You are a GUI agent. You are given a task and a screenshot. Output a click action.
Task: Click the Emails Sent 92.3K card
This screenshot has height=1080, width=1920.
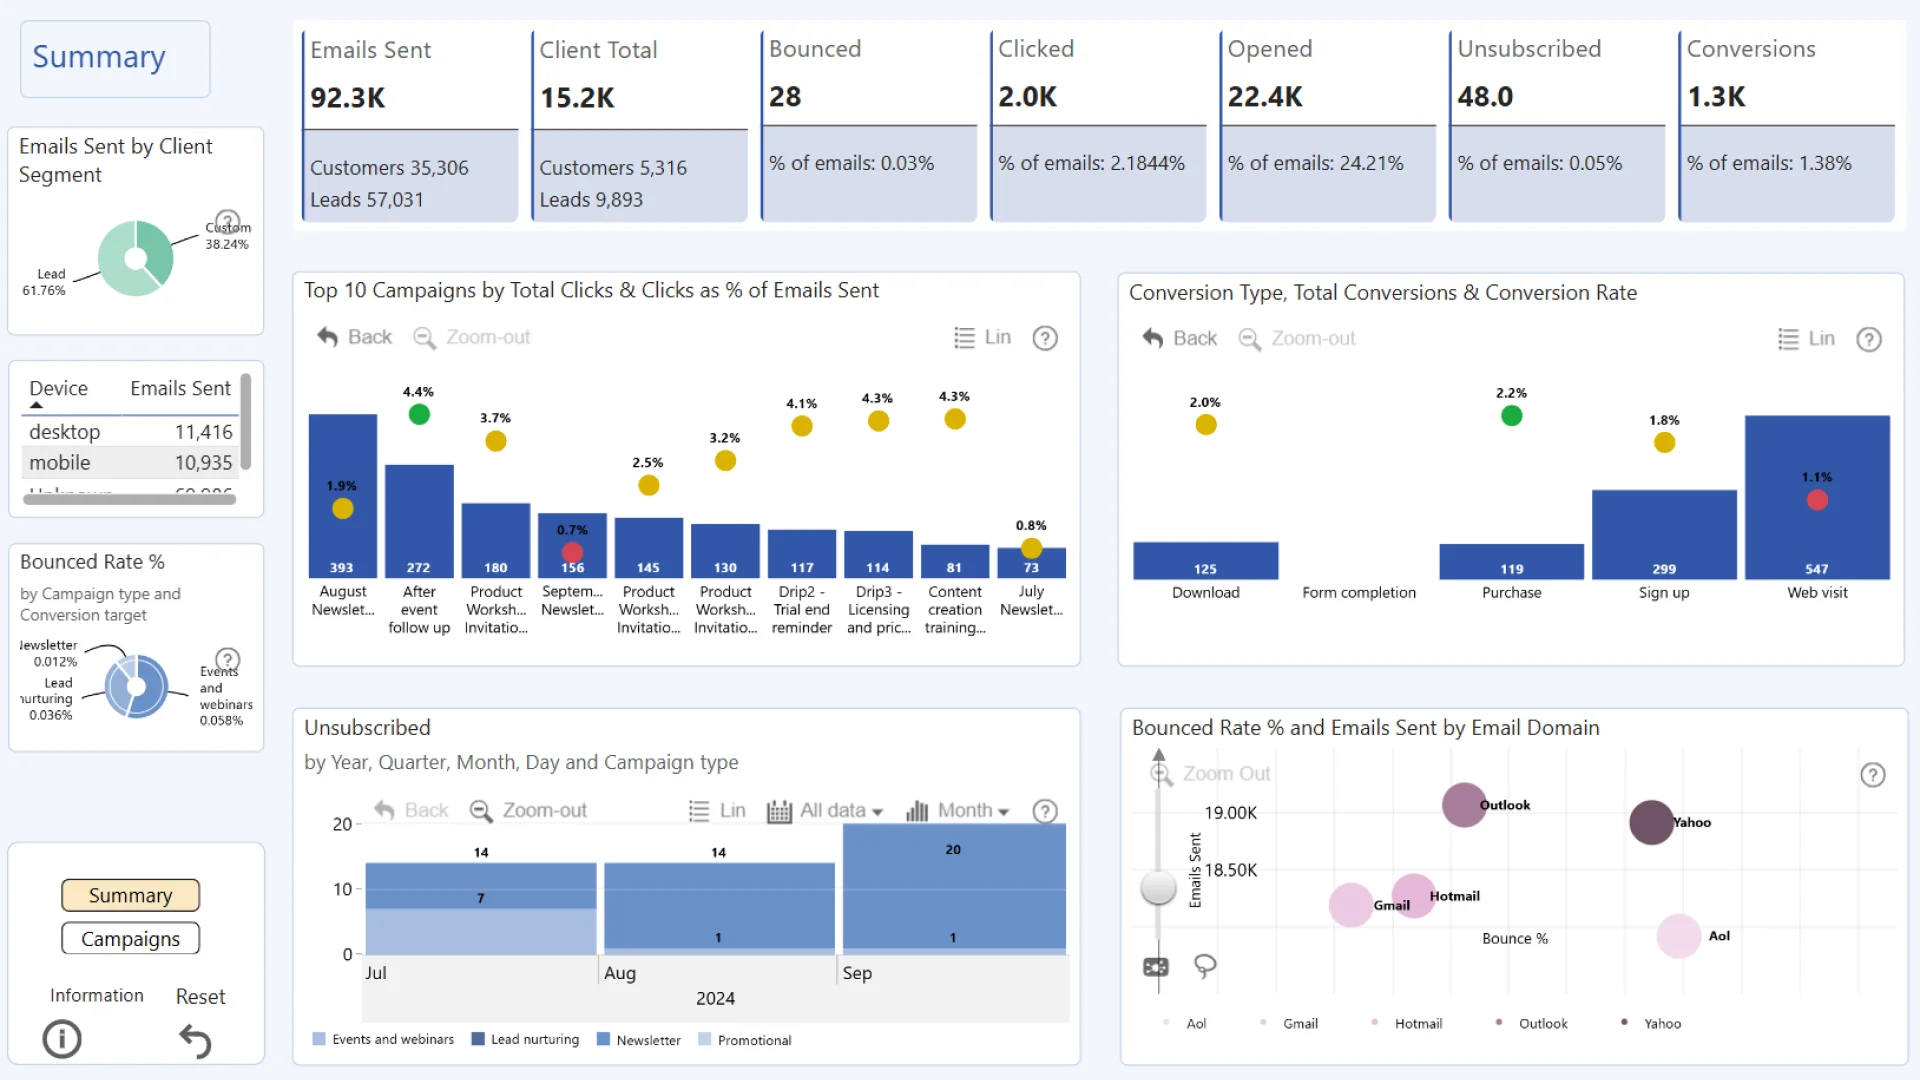tap(410, 125)
